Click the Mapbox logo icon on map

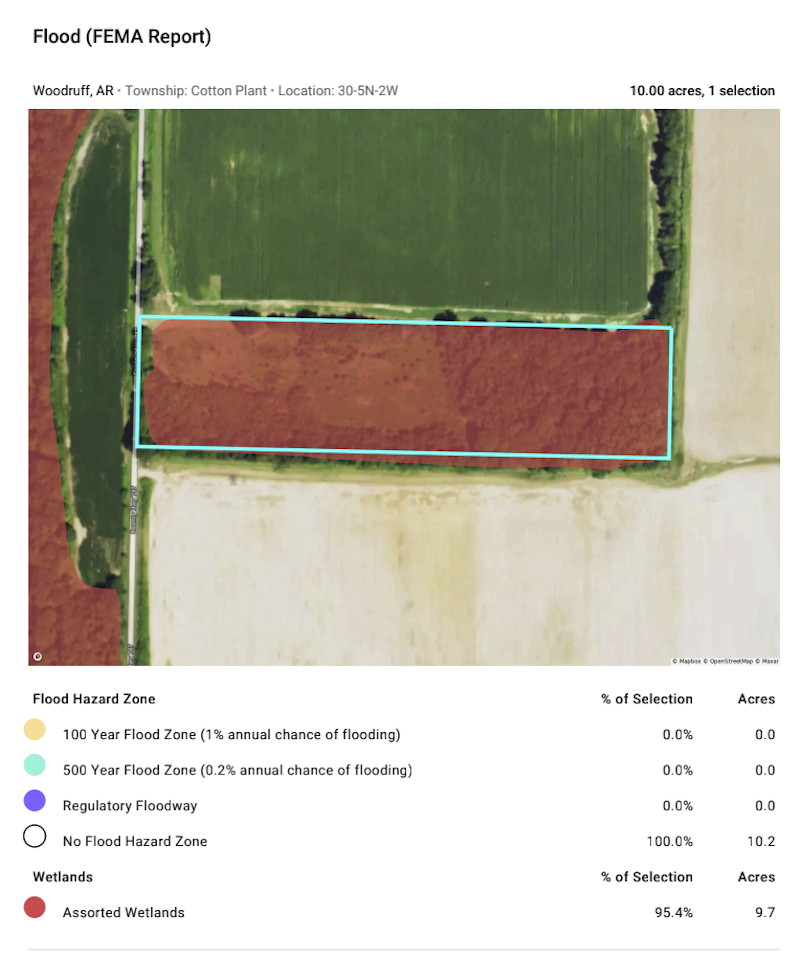[x=38, y=656]
